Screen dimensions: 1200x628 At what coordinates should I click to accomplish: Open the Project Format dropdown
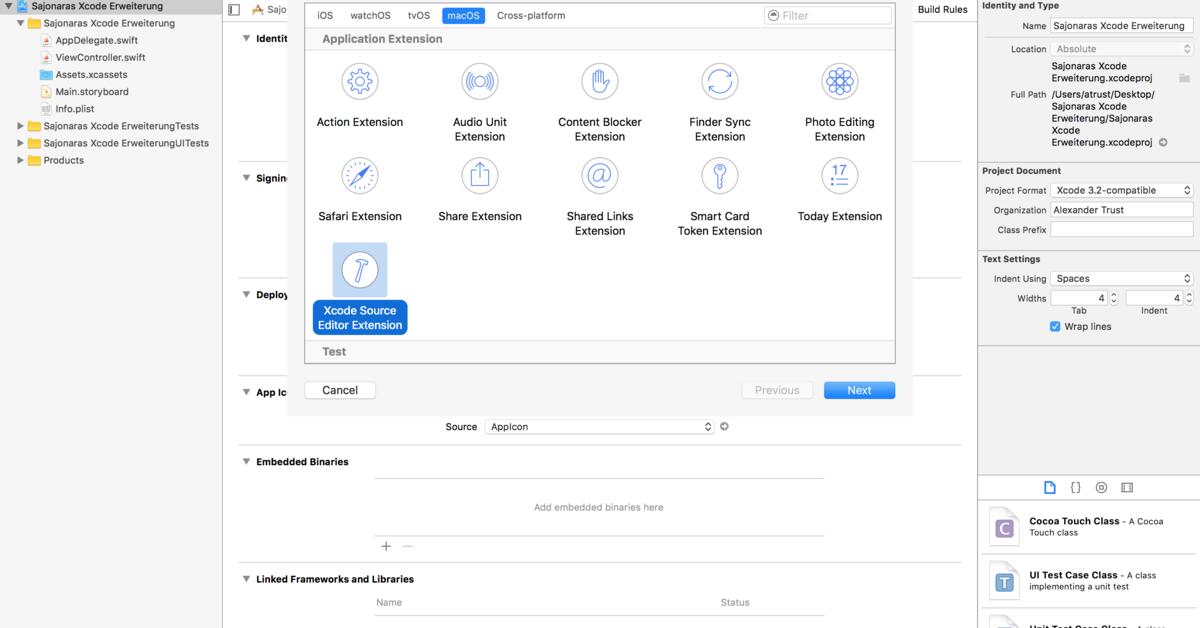[x=1122, y=190]
